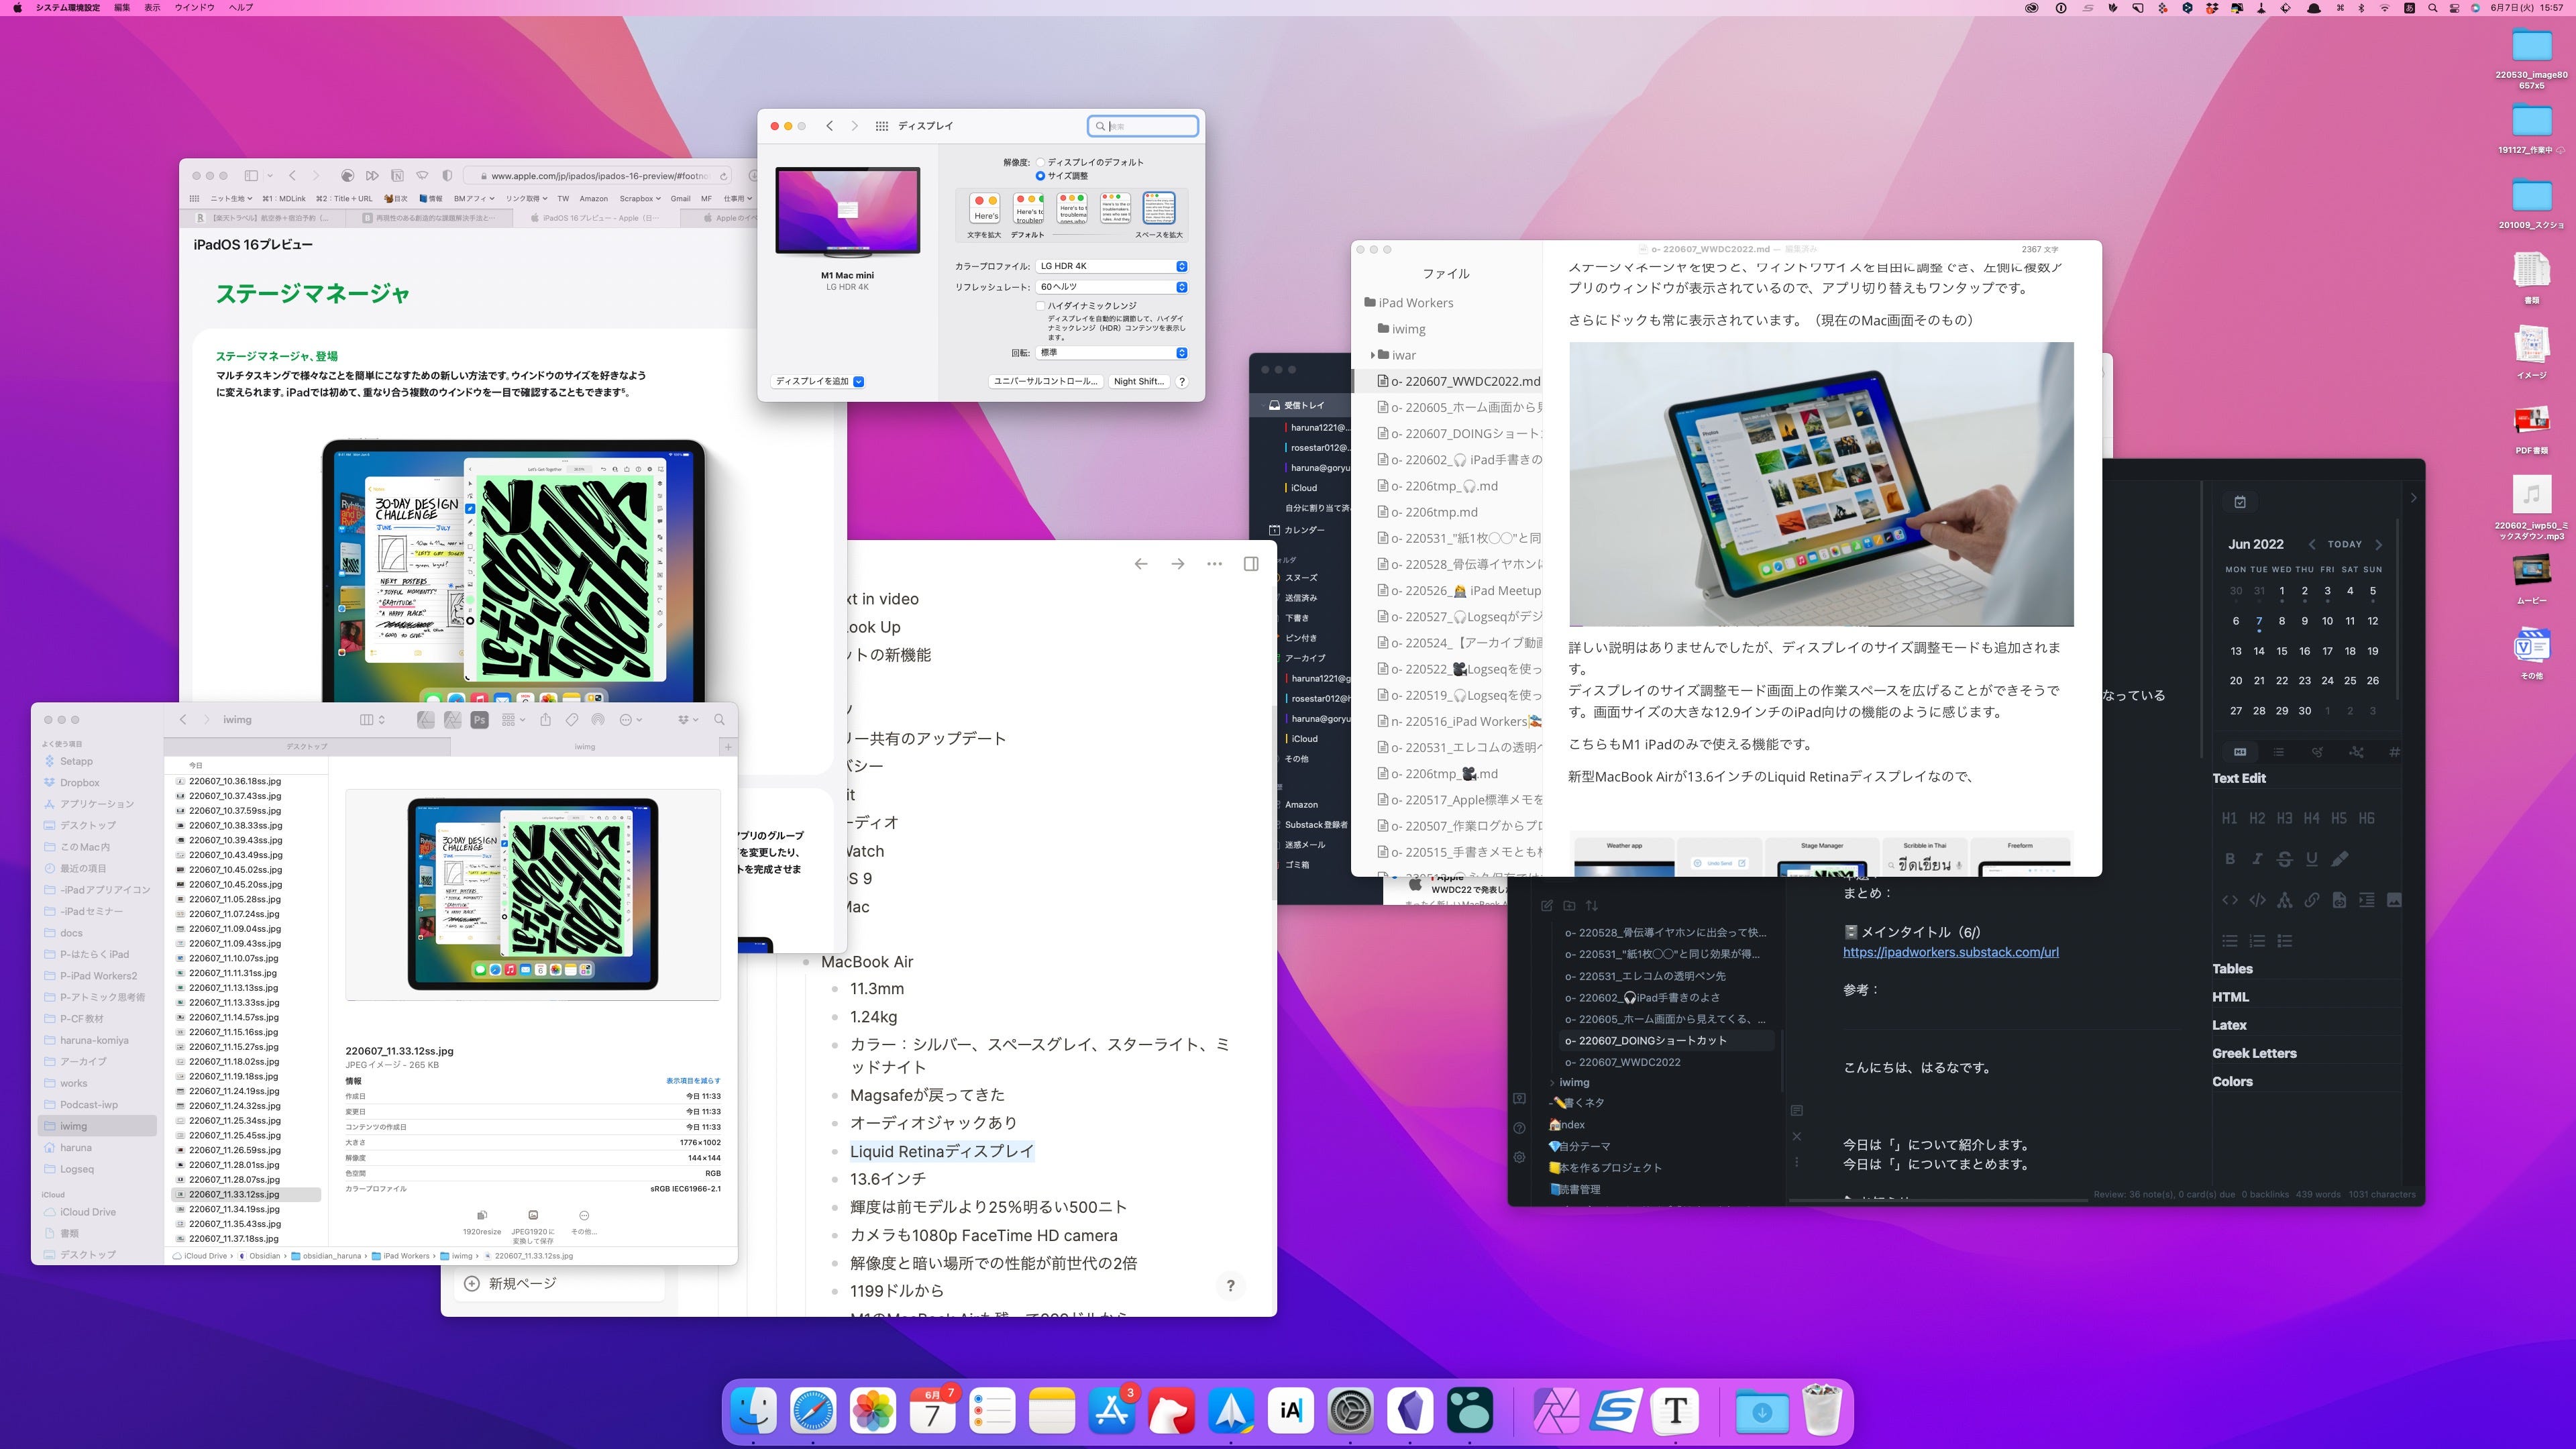The width and height of the screenshot is (2576, 1449).
Task: Expand the iwar folder in the file tree
Action: coord(1373,355)
